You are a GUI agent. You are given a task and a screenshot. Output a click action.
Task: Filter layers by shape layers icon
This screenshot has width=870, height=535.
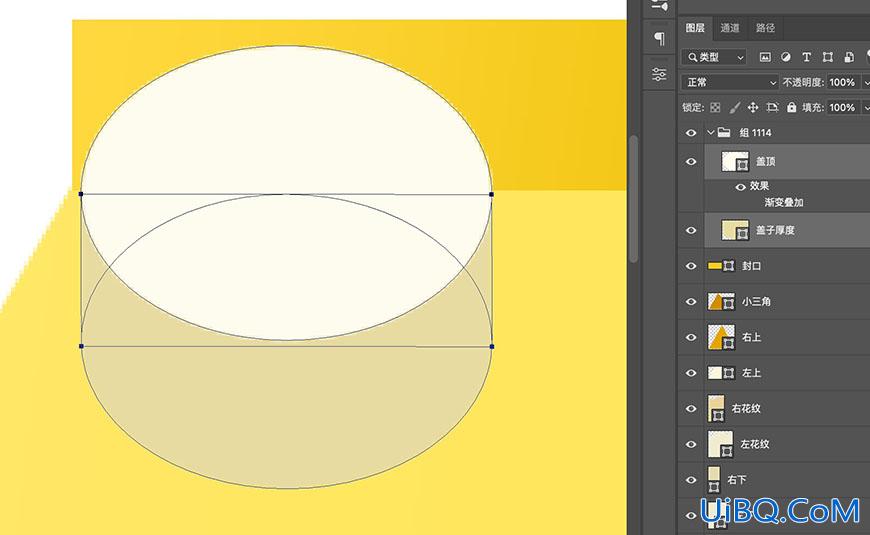click(827, 57)
